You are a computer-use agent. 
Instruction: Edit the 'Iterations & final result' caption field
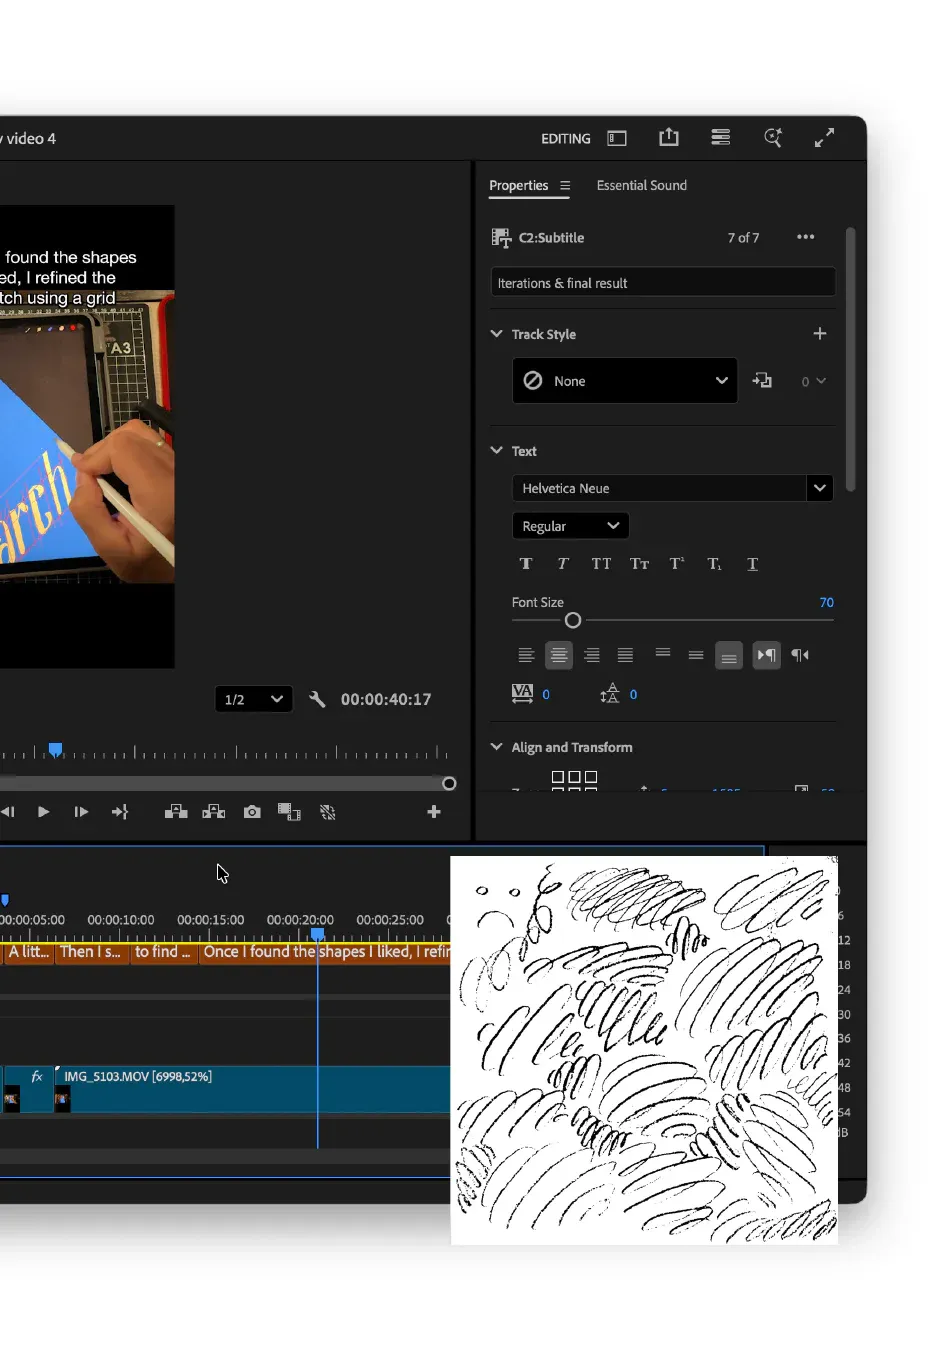click(x=663, y=283)
